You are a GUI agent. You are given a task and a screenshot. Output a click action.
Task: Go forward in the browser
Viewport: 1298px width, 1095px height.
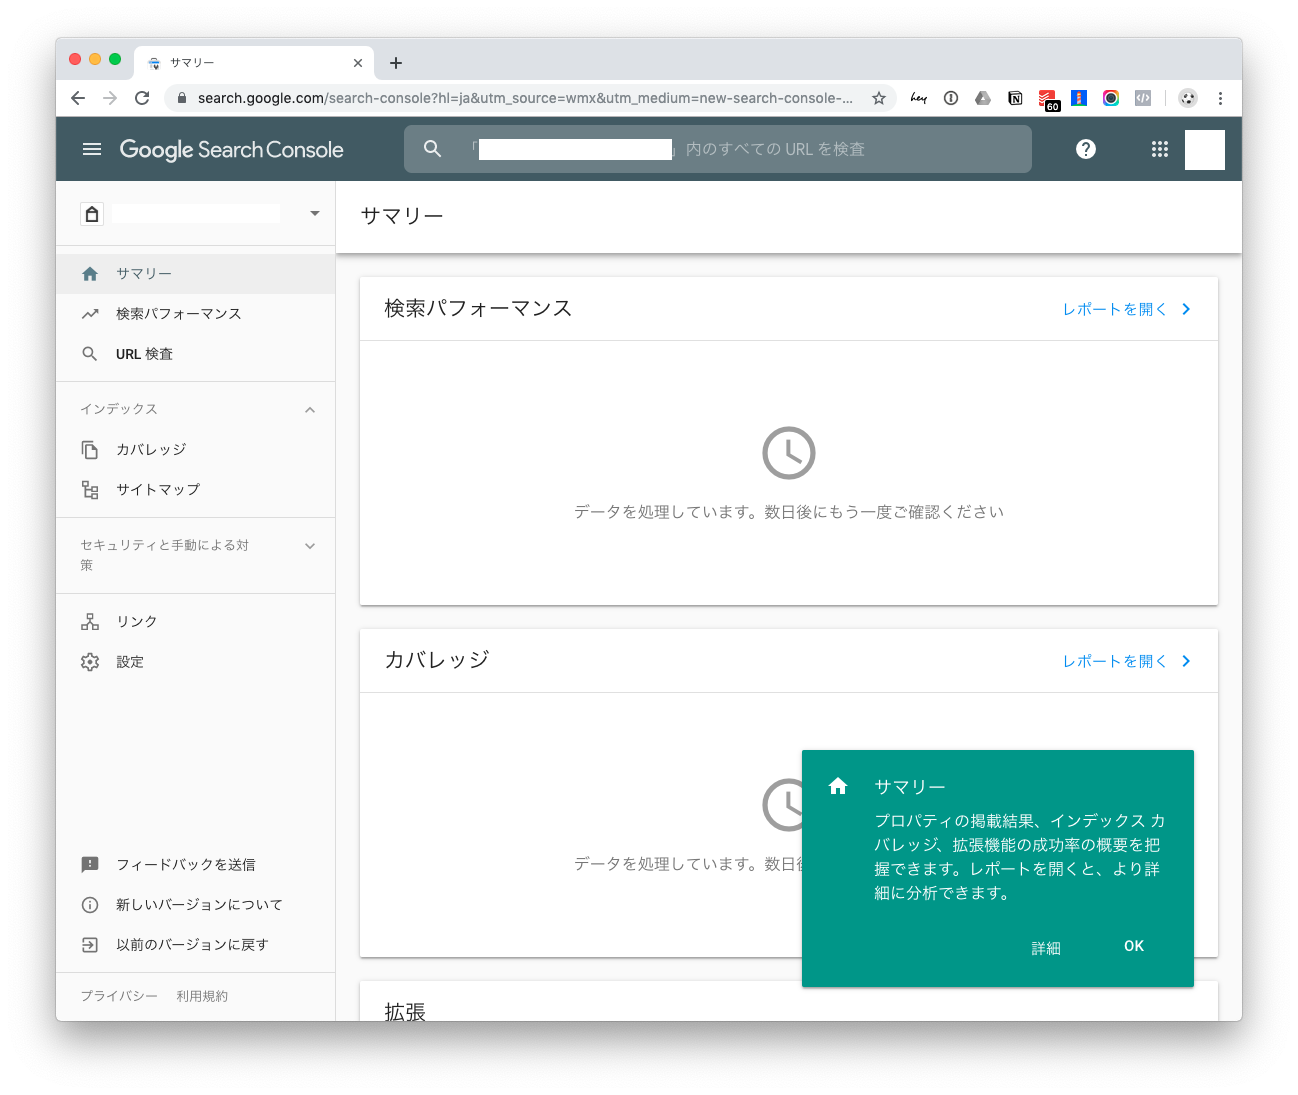click(110, 98)
